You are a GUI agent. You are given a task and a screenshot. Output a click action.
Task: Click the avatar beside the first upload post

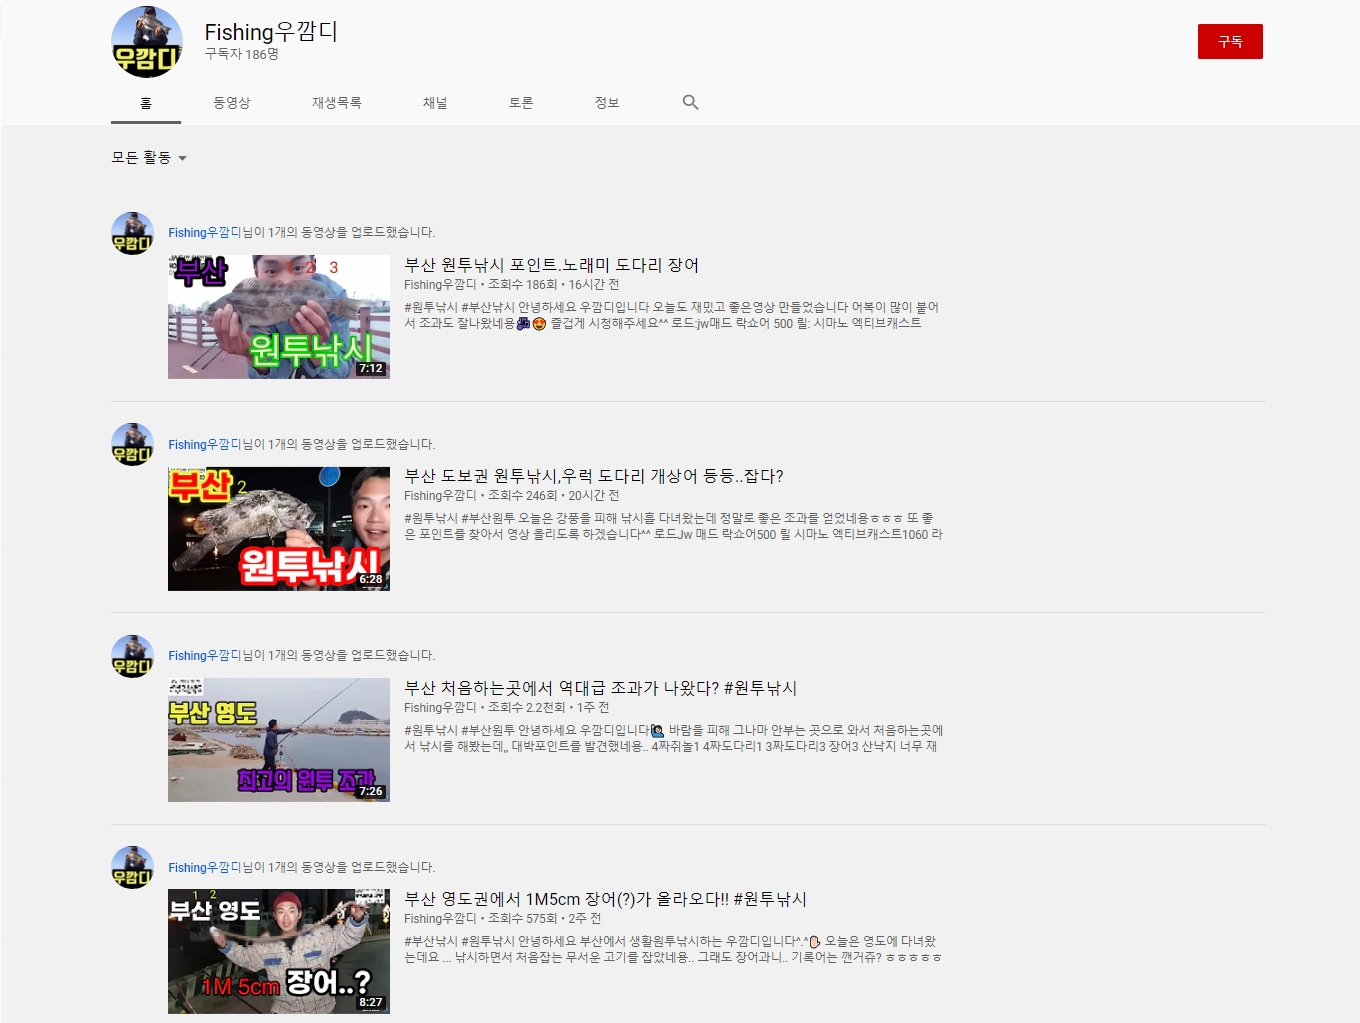[x=132, y=233]
